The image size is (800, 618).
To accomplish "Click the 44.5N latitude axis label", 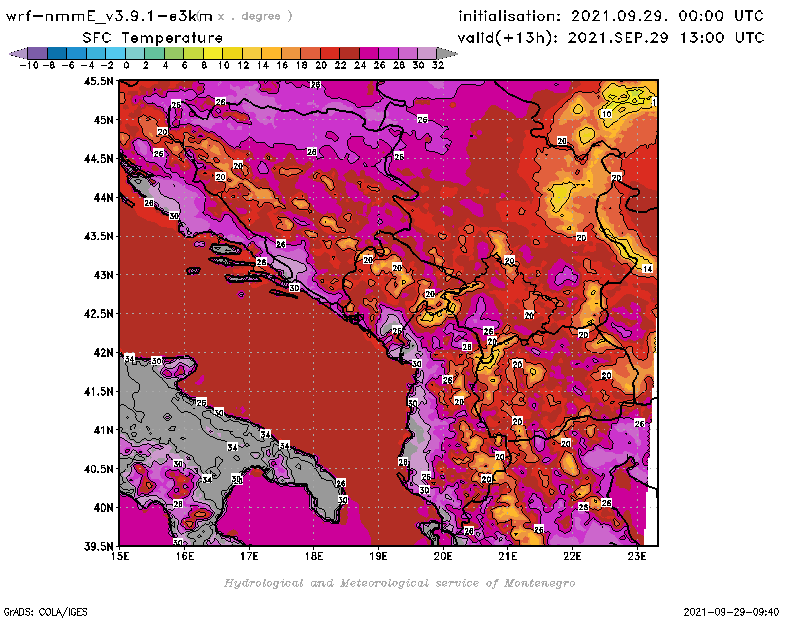I will (x=98, y=158).
